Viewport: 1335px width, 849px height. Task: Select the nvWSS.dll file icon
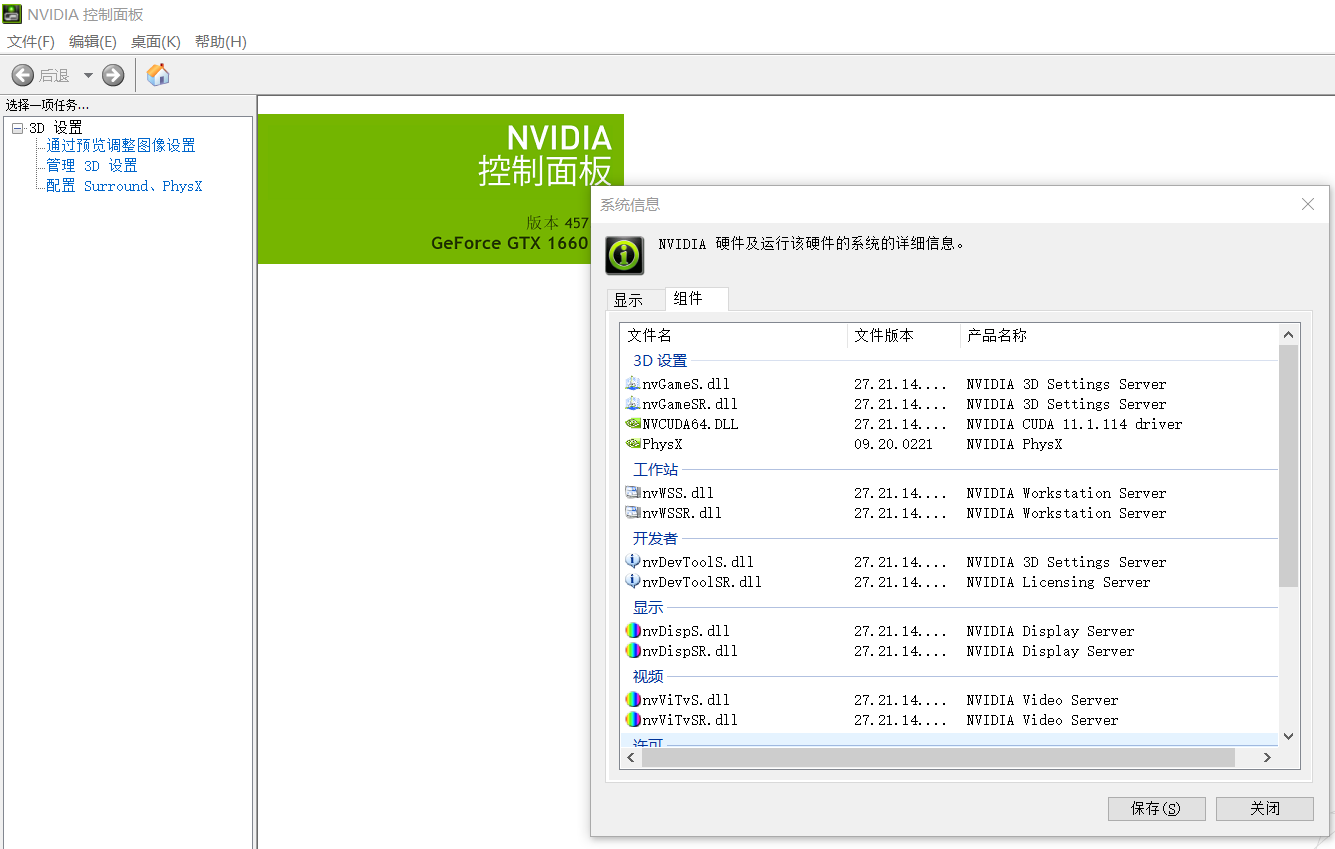point(633,493)
